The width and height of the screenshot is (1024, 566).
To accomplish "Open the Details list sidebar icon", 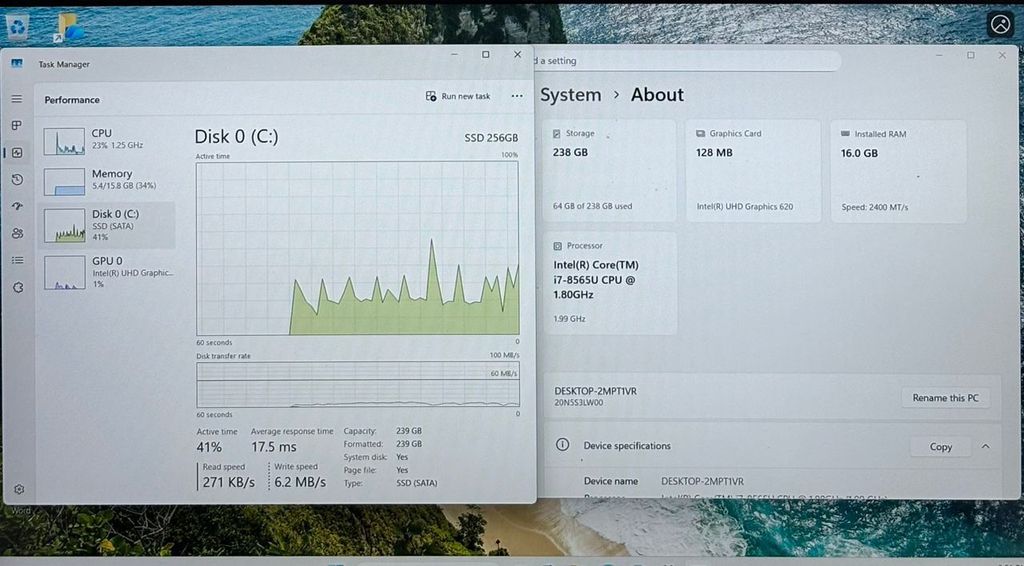I will coord(17,260).
